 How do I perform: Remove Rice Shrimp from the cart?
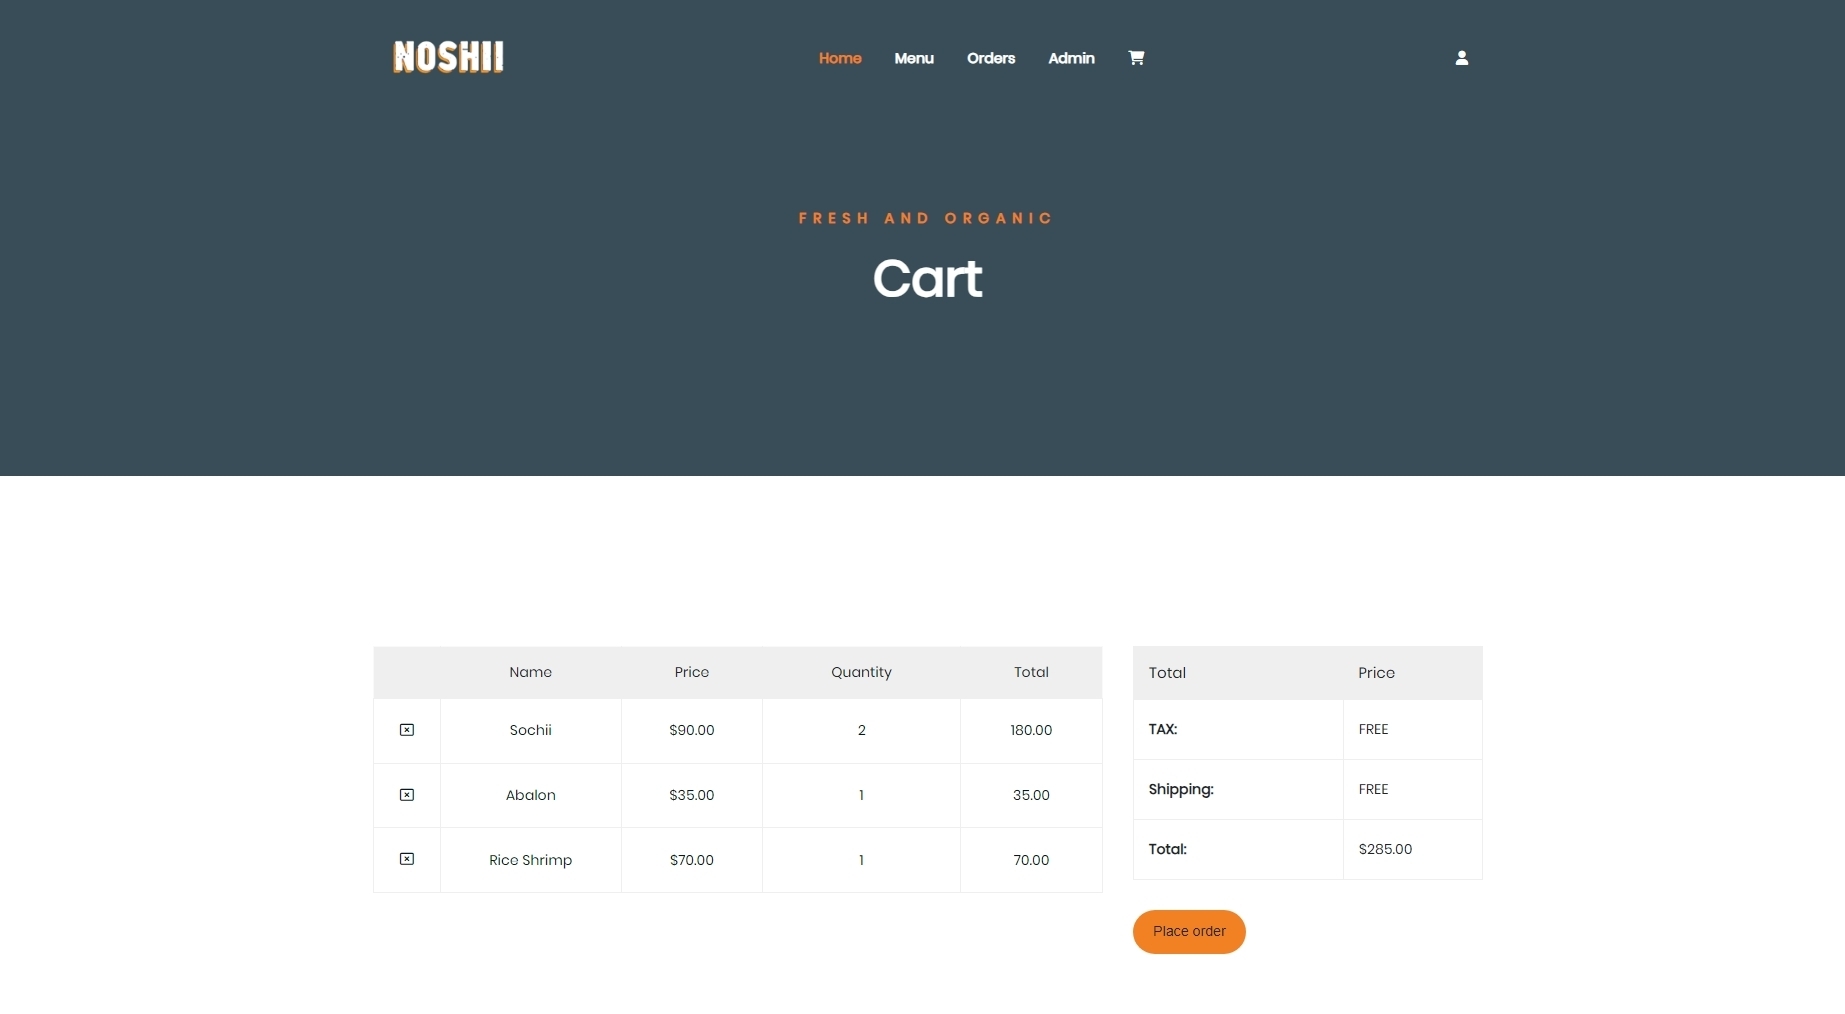tap(406, 858)
